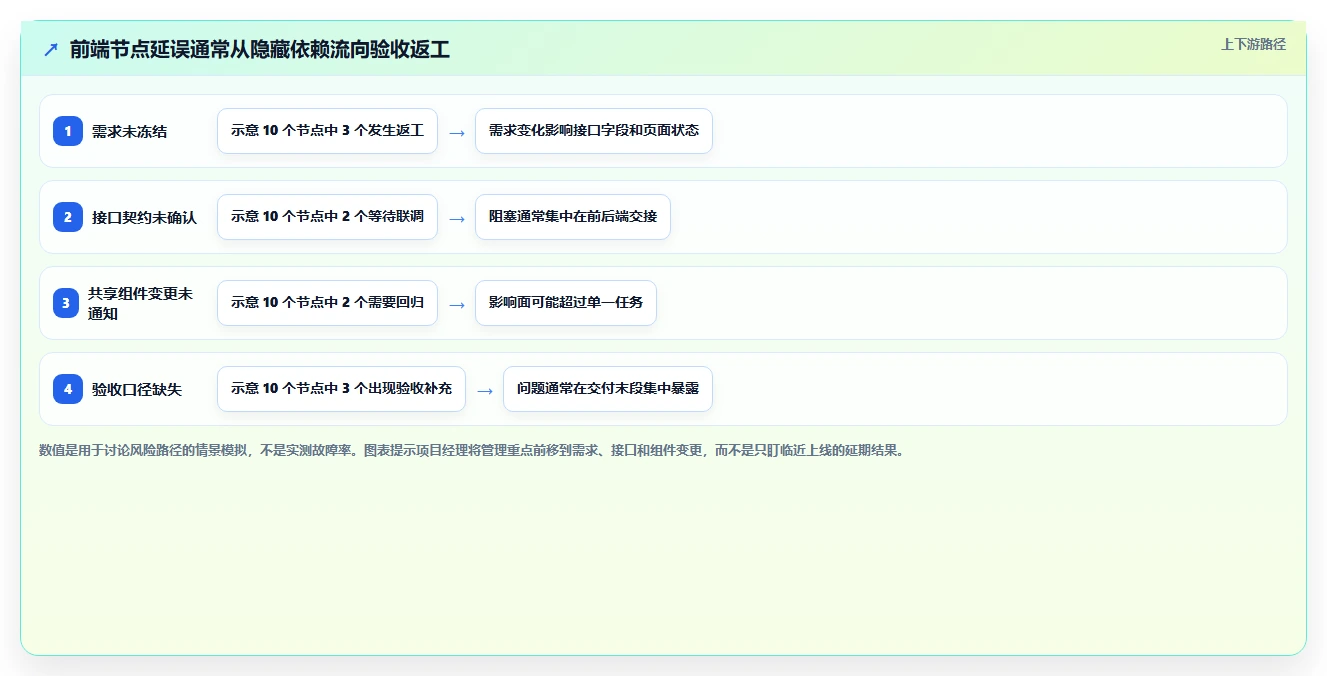Click the number 3 badge for 共享组件变更未通知
This screenshot has height=676, width=1327.
[x=68, y=303]
